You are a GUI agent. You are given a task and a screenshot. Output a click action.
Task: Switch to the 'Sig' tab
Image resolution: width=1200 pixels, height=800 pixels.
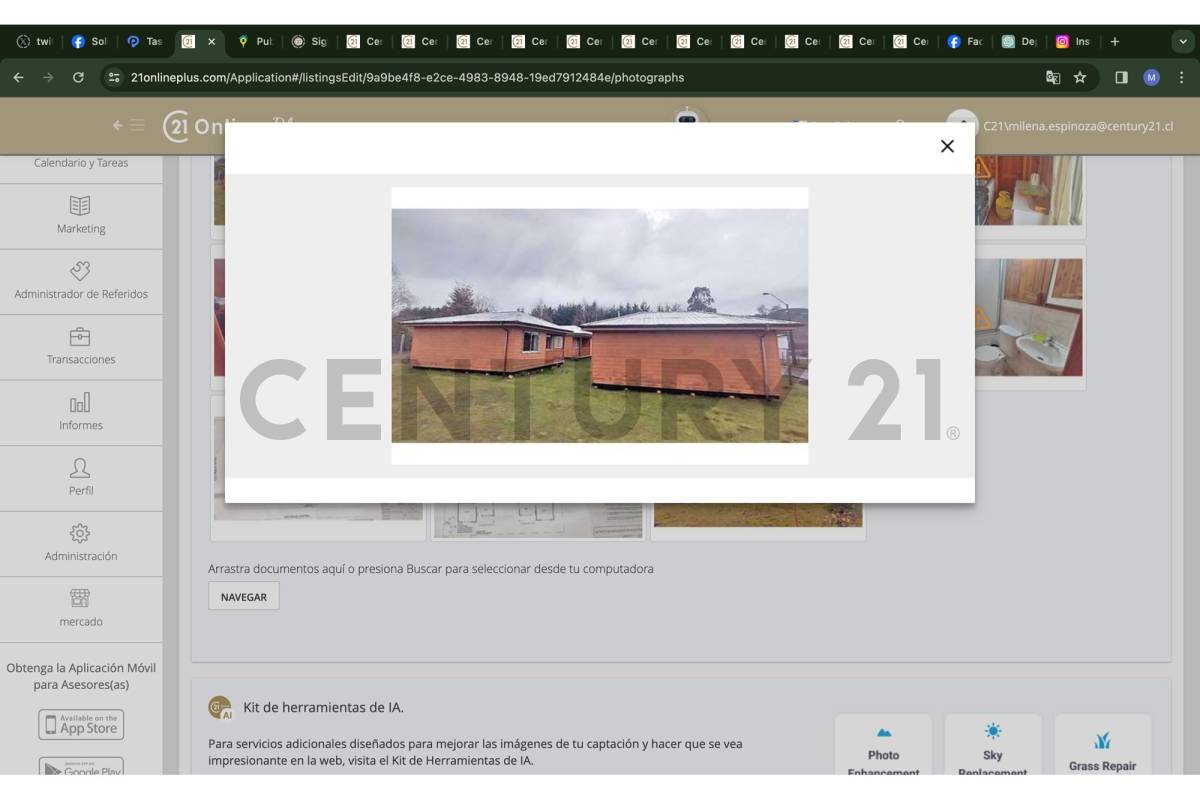tap(309, 42)
